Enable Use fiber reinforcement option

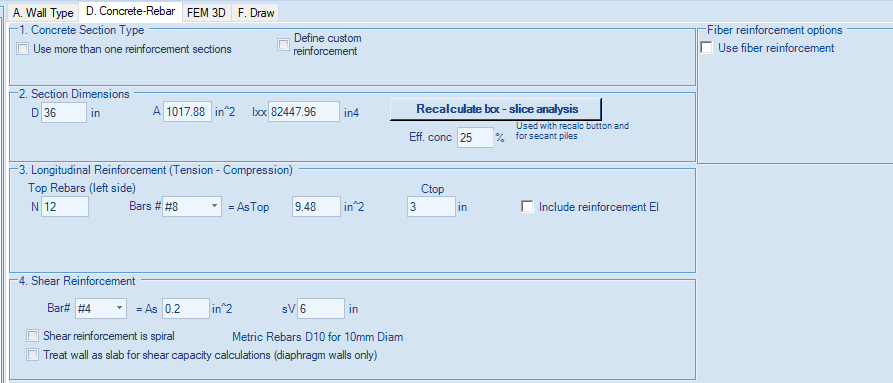pos(706,48)
